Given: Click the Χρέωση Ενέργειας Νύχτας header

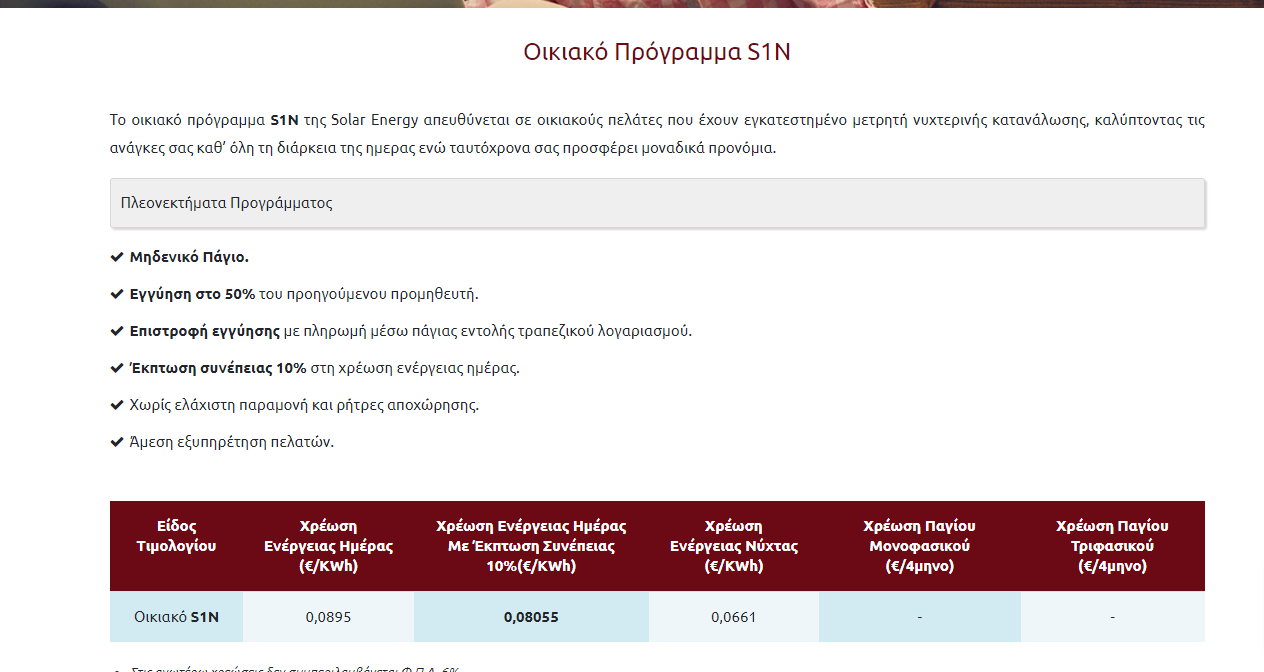Looking at the screenshot, I should click(x=734, y=546).
